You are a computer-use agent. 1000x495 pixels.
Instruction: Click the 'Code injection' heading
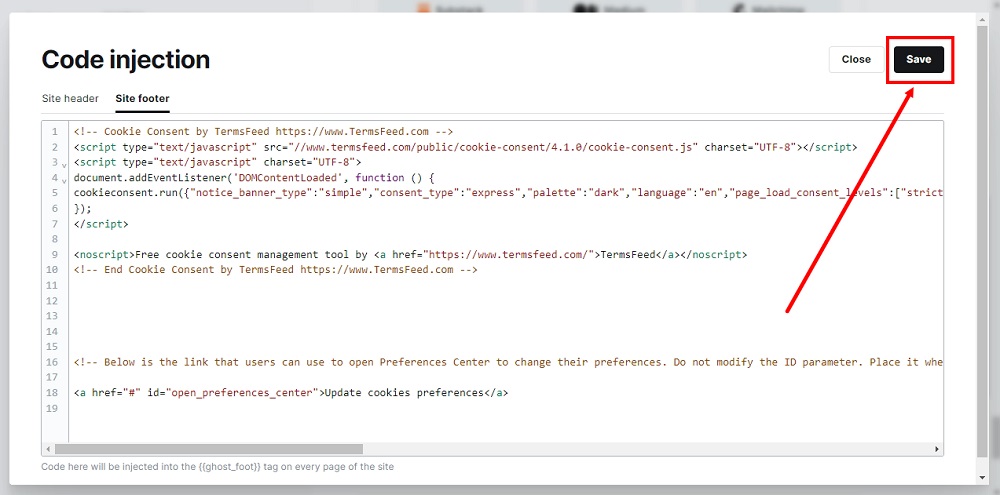126,59
